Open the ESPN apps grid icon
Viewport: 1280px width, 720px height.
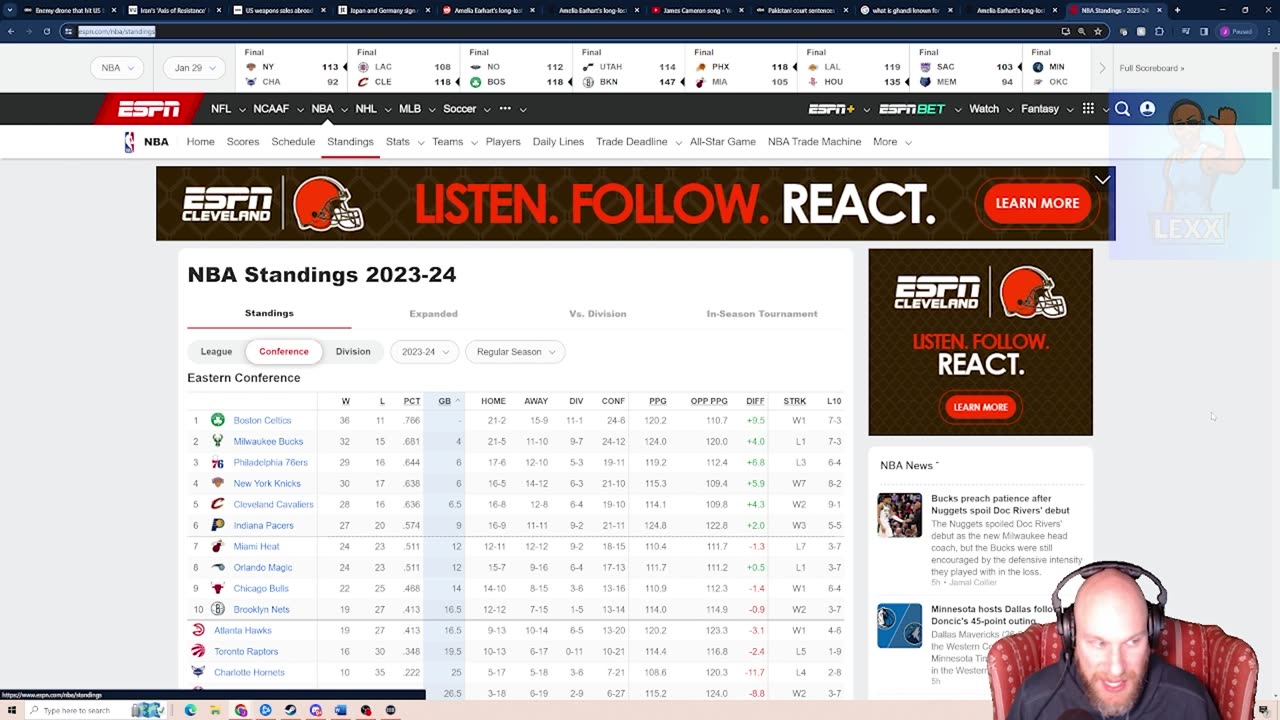(x=1088, y=109)
